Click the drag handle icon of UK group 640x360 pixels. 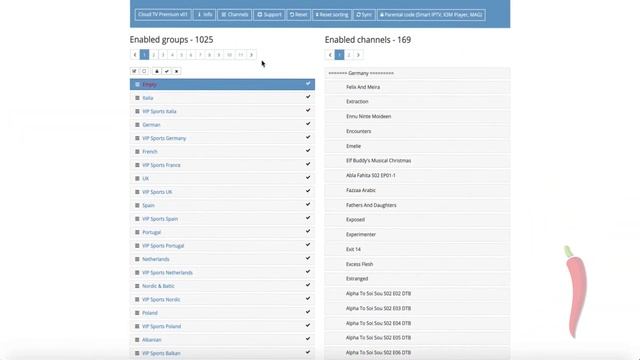pos(137,178)
